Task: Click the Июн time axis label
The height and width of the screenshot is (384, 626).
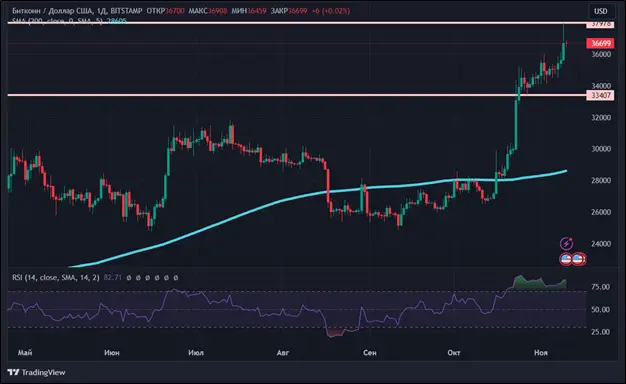Action: (x=111, y=352)
